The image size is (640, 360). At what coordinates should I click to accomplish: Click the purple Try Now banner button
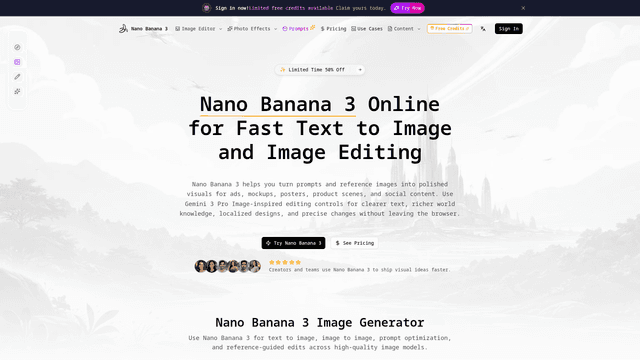[x=407, y=8]
